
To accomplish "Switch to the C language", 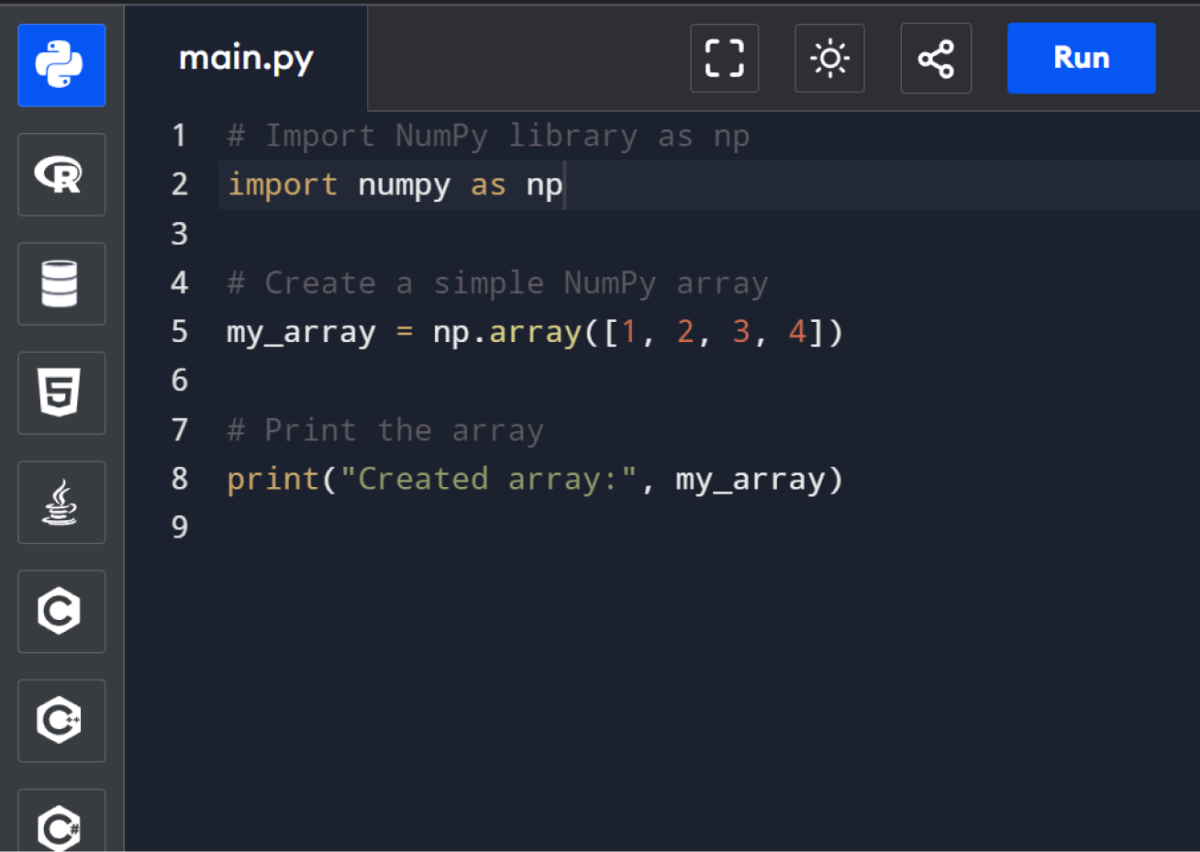I will (61, 611).
